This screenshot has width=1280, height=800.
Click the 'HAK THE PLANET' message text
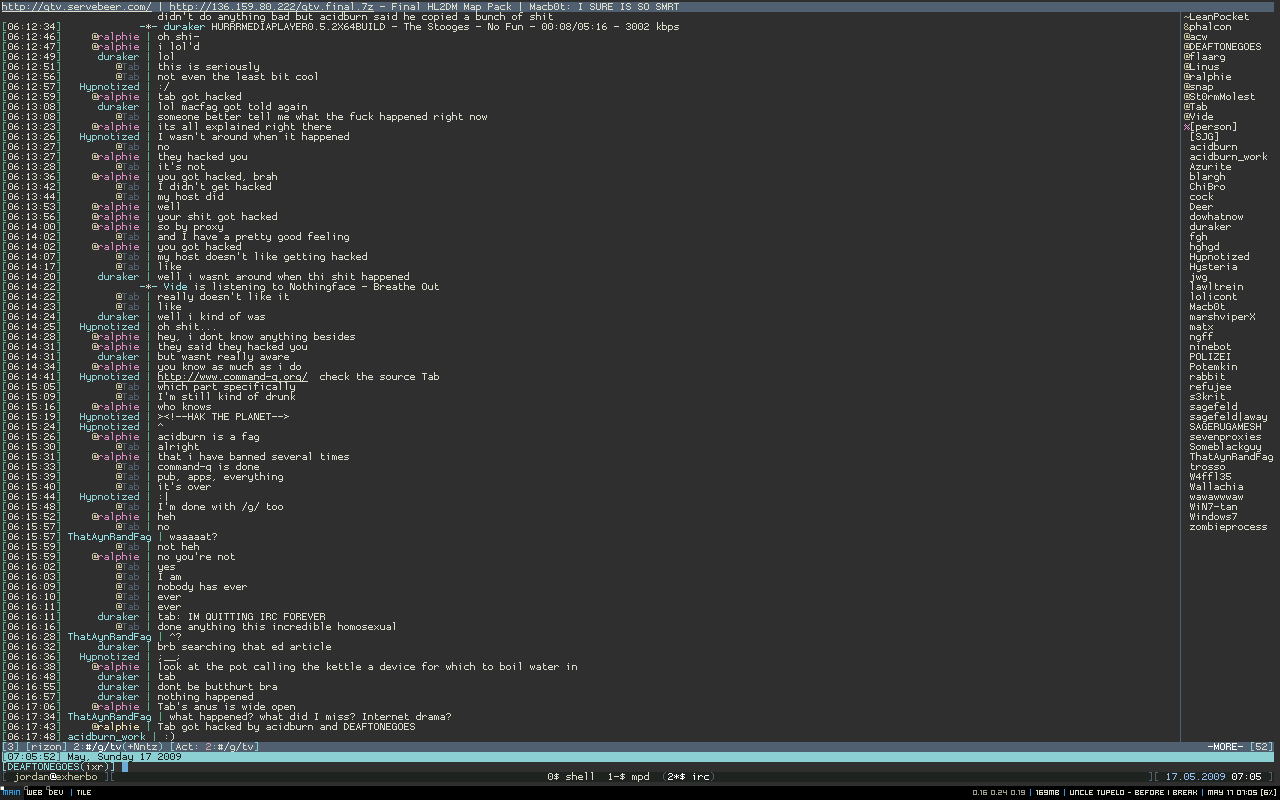click(x=223, y=417)
